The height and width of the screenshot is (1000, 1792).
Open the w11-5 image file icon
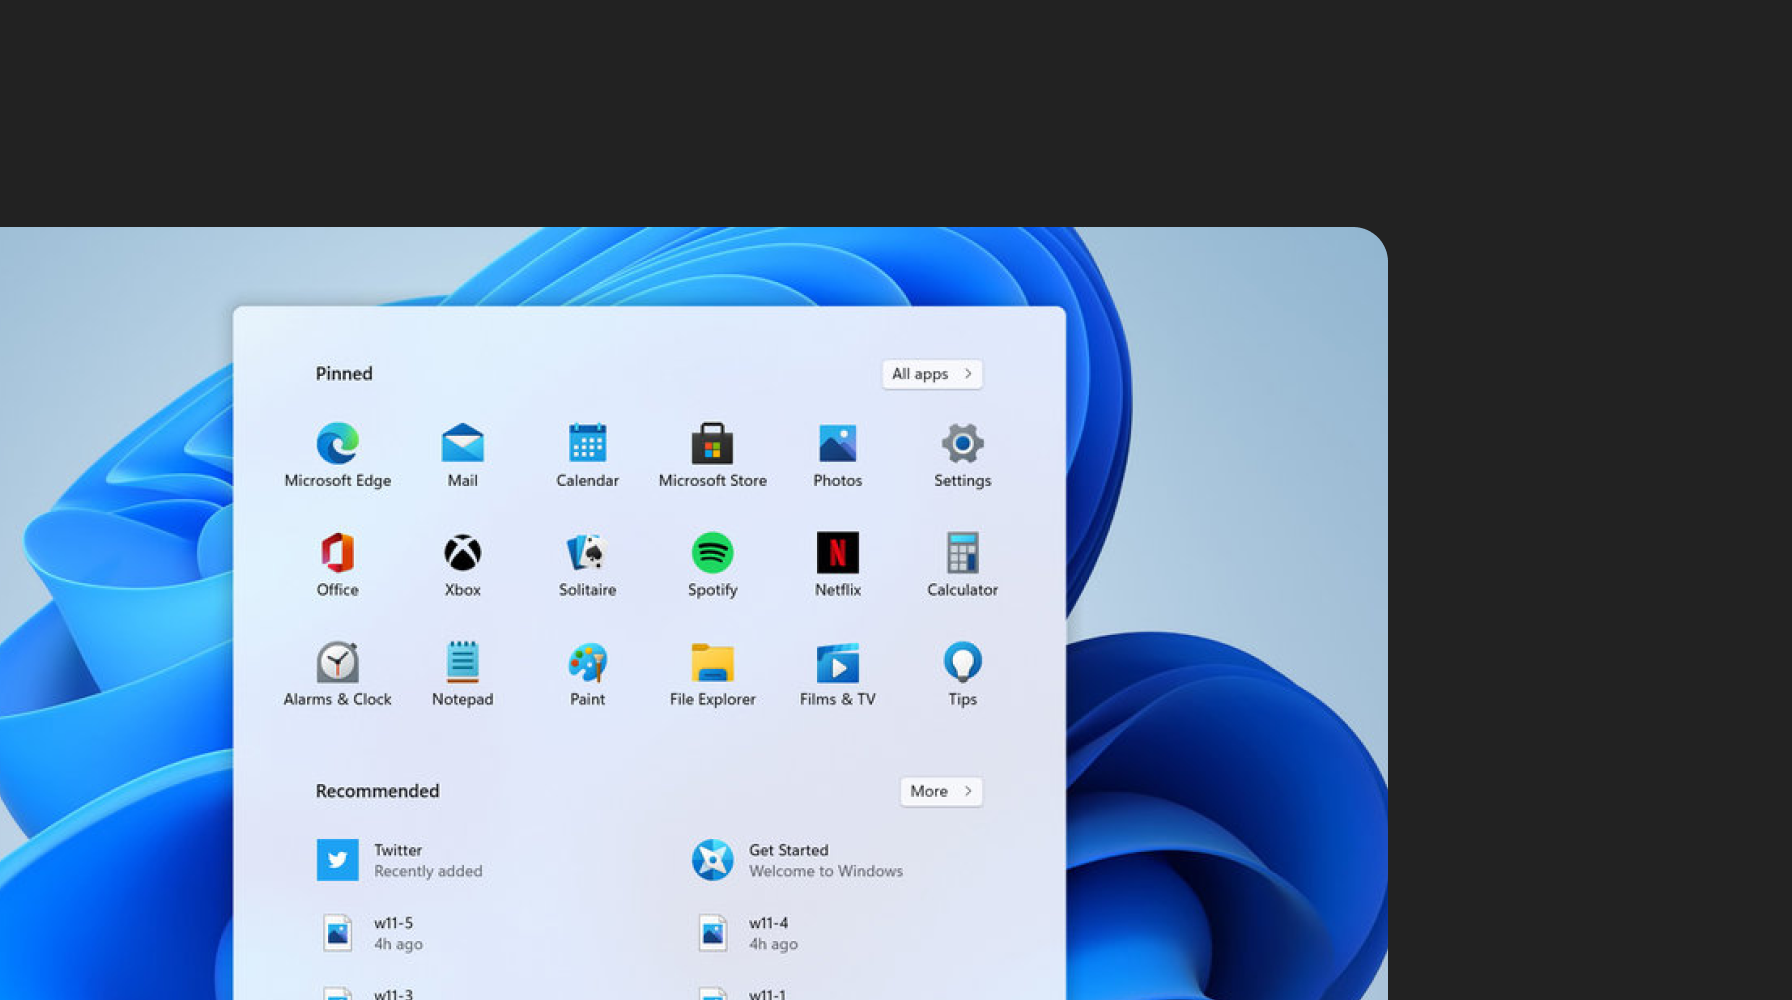338,933
